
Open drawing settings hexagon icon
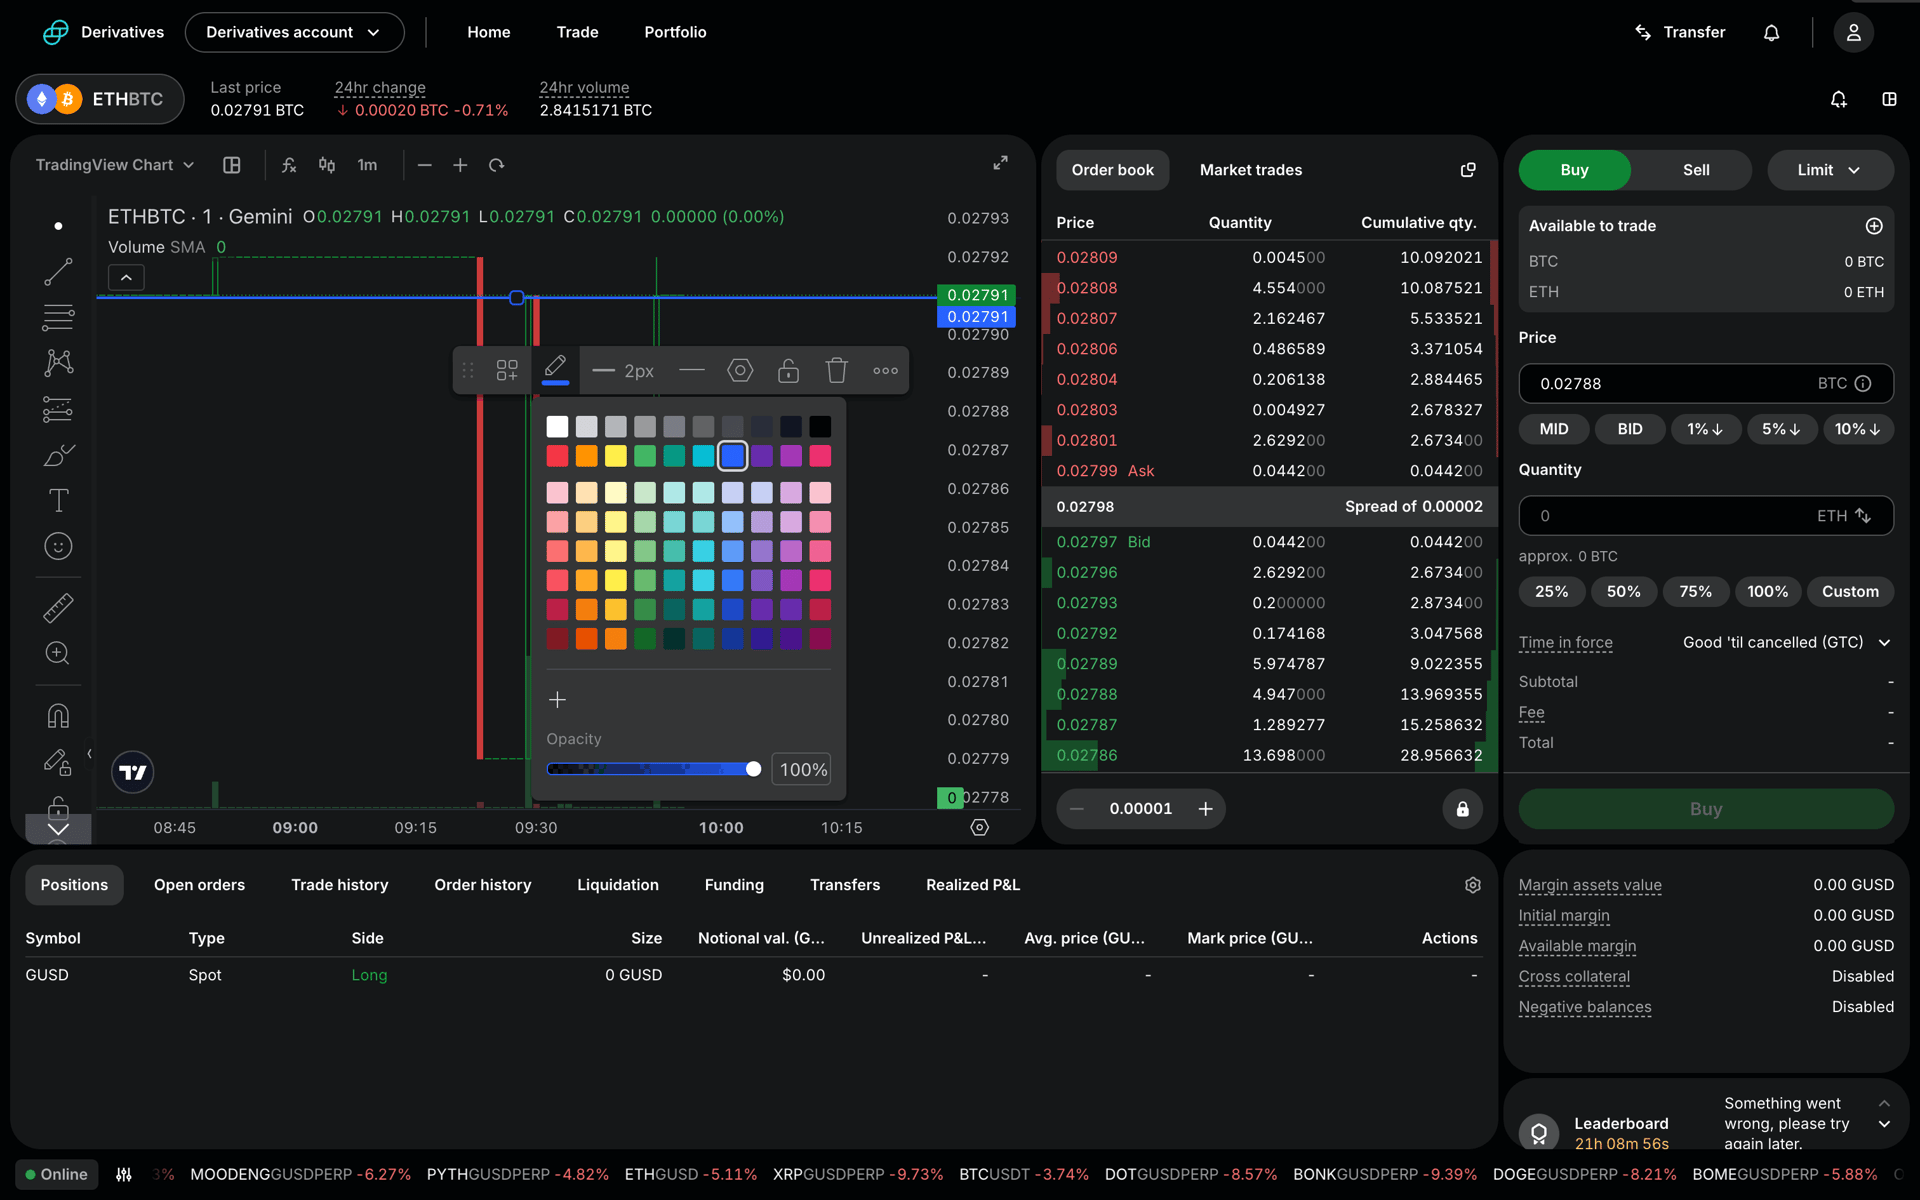click(740, 371)
